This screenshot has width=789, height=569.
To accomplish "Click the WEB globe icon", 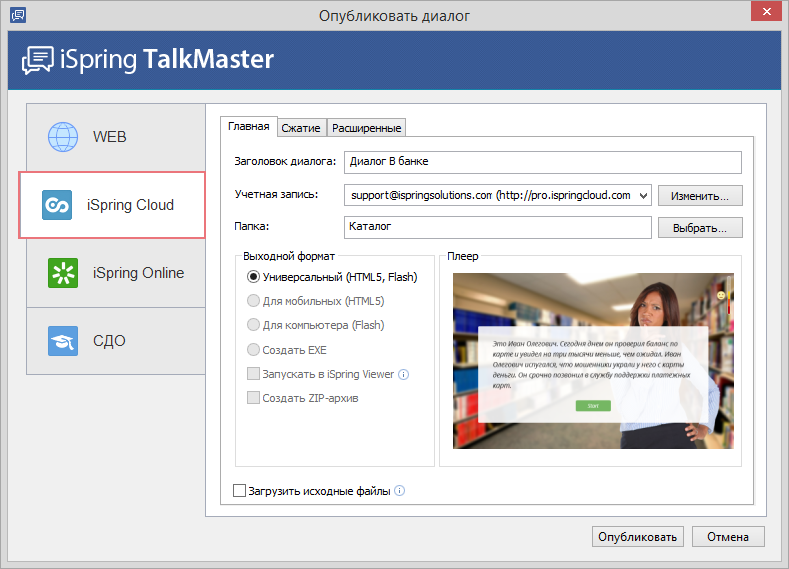I will click(63, 137).
